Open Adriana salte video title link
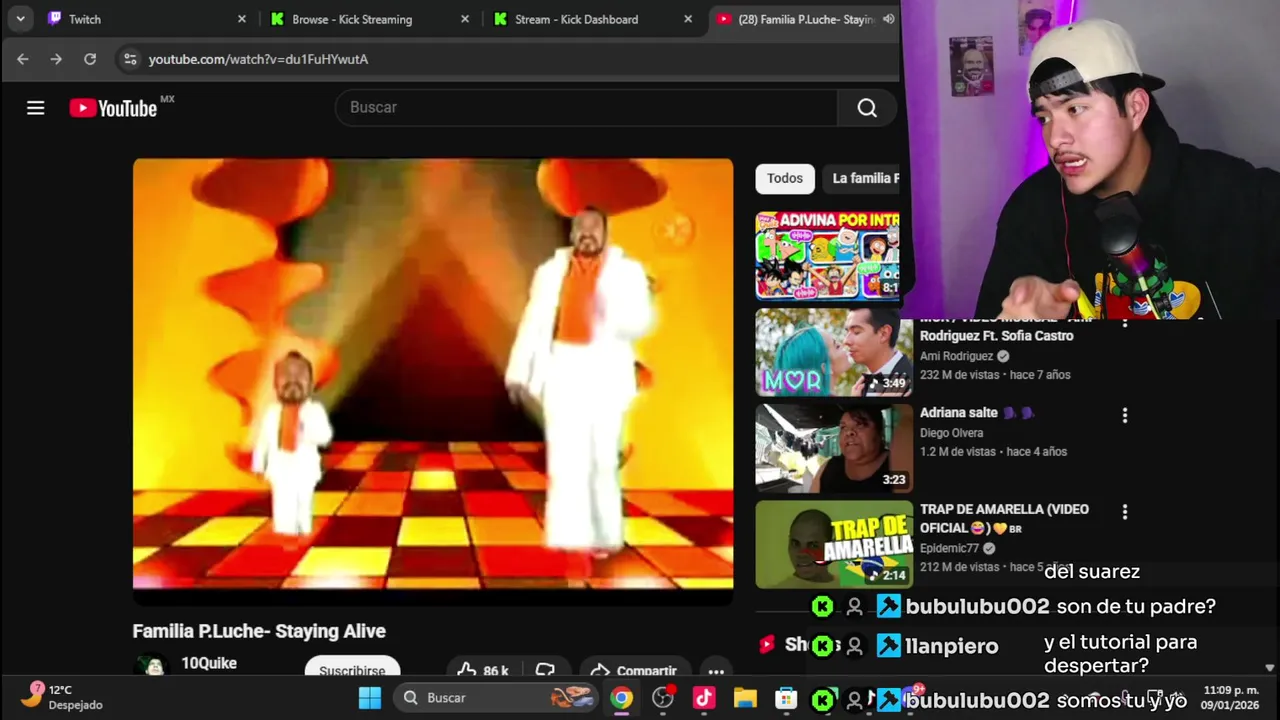The width and height of the screenshot is (1280, 720). [x=977, y=412]
